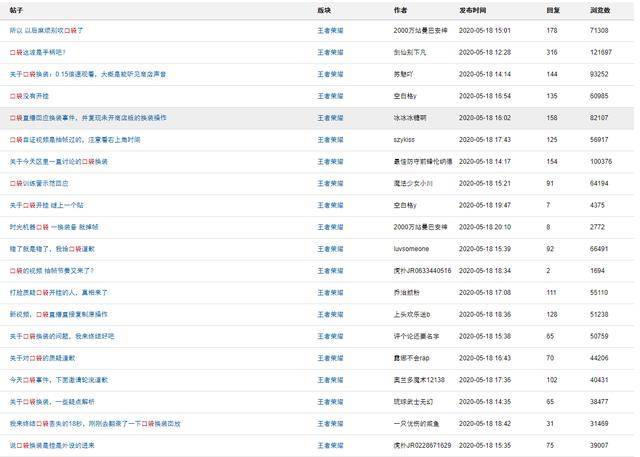Viewport: 640px width, 457px height.
Task: Open the post with 39007 views
Action: (x=52, y=445)
